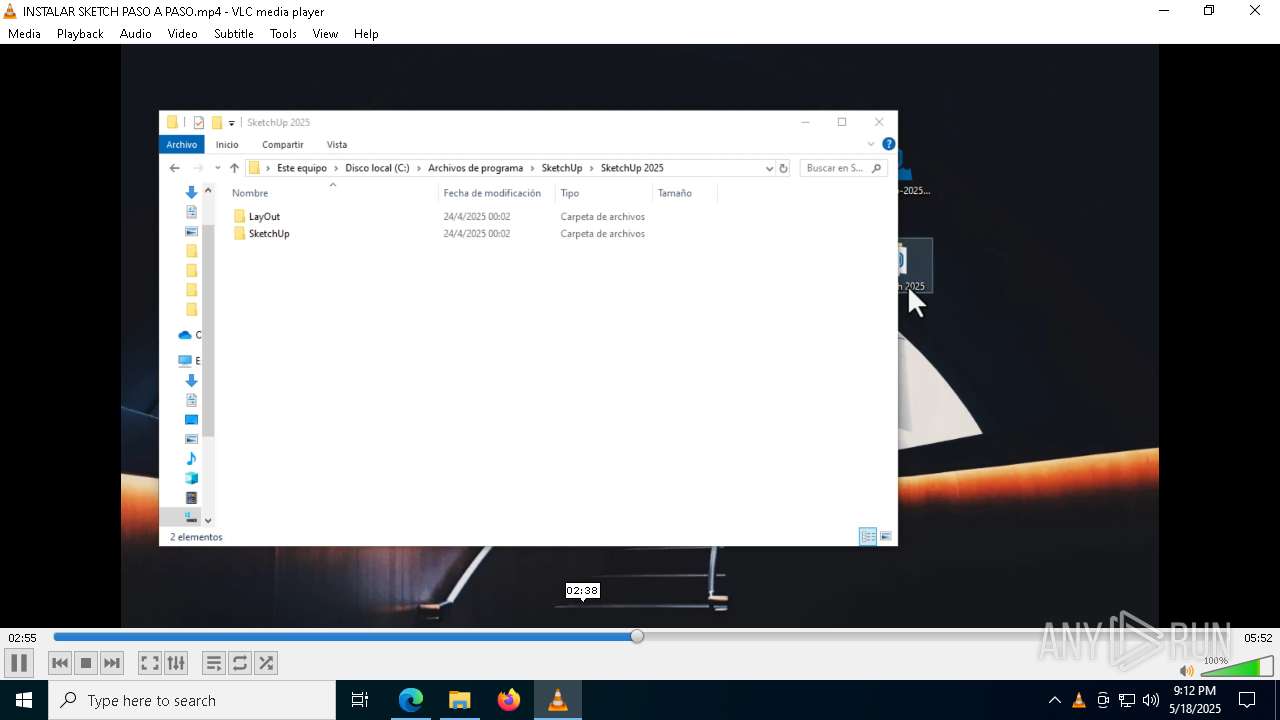Click the Vista tab in the video
This screenshot has height=720, width=1280.
click(x=337, y=145)
